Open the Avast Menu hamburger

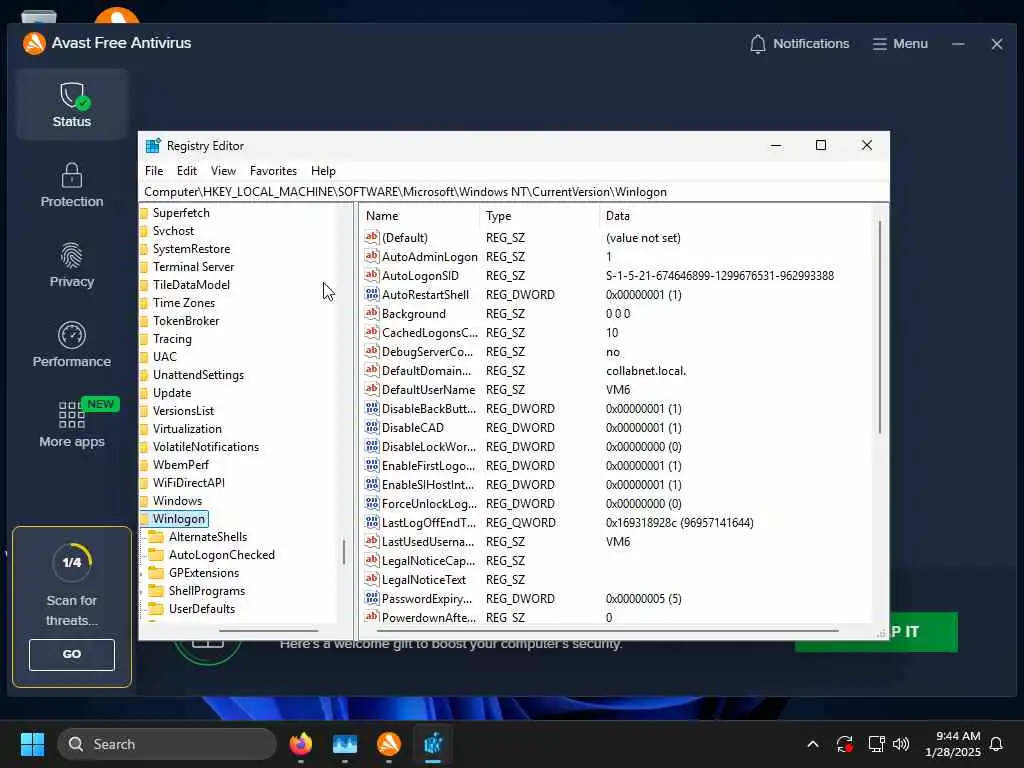[900, 44]
